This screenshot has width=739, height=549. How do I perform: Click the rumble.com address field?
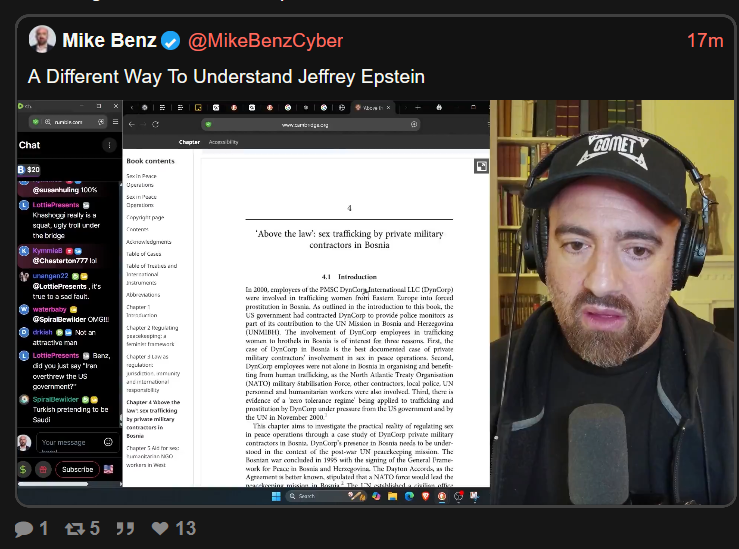(x=68, y=122)
